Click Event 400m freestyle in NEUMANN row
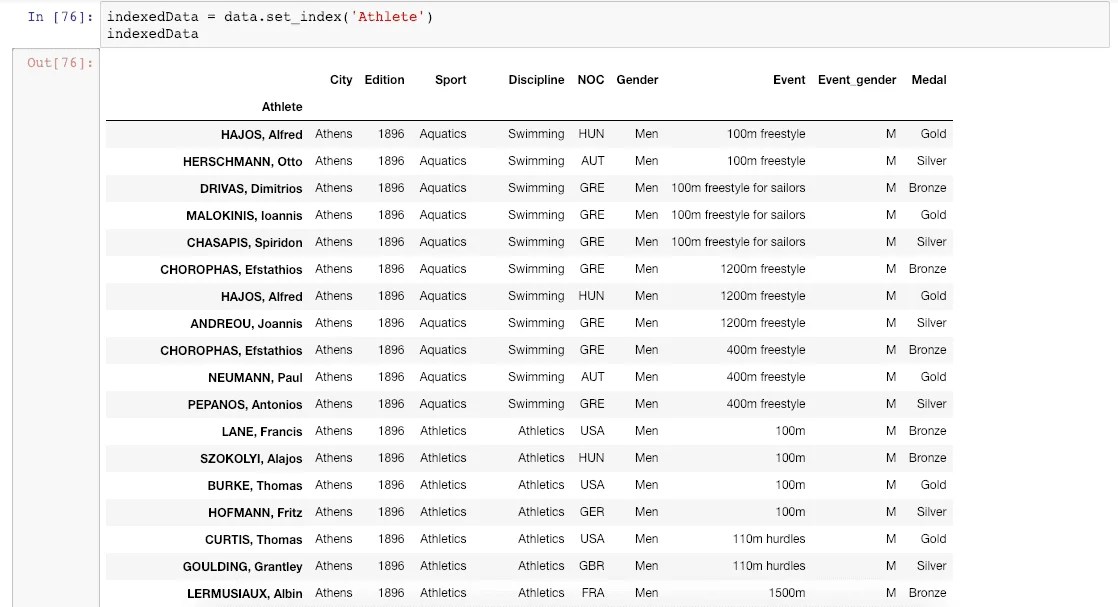The image size is (1118, 607). [766, 377]
